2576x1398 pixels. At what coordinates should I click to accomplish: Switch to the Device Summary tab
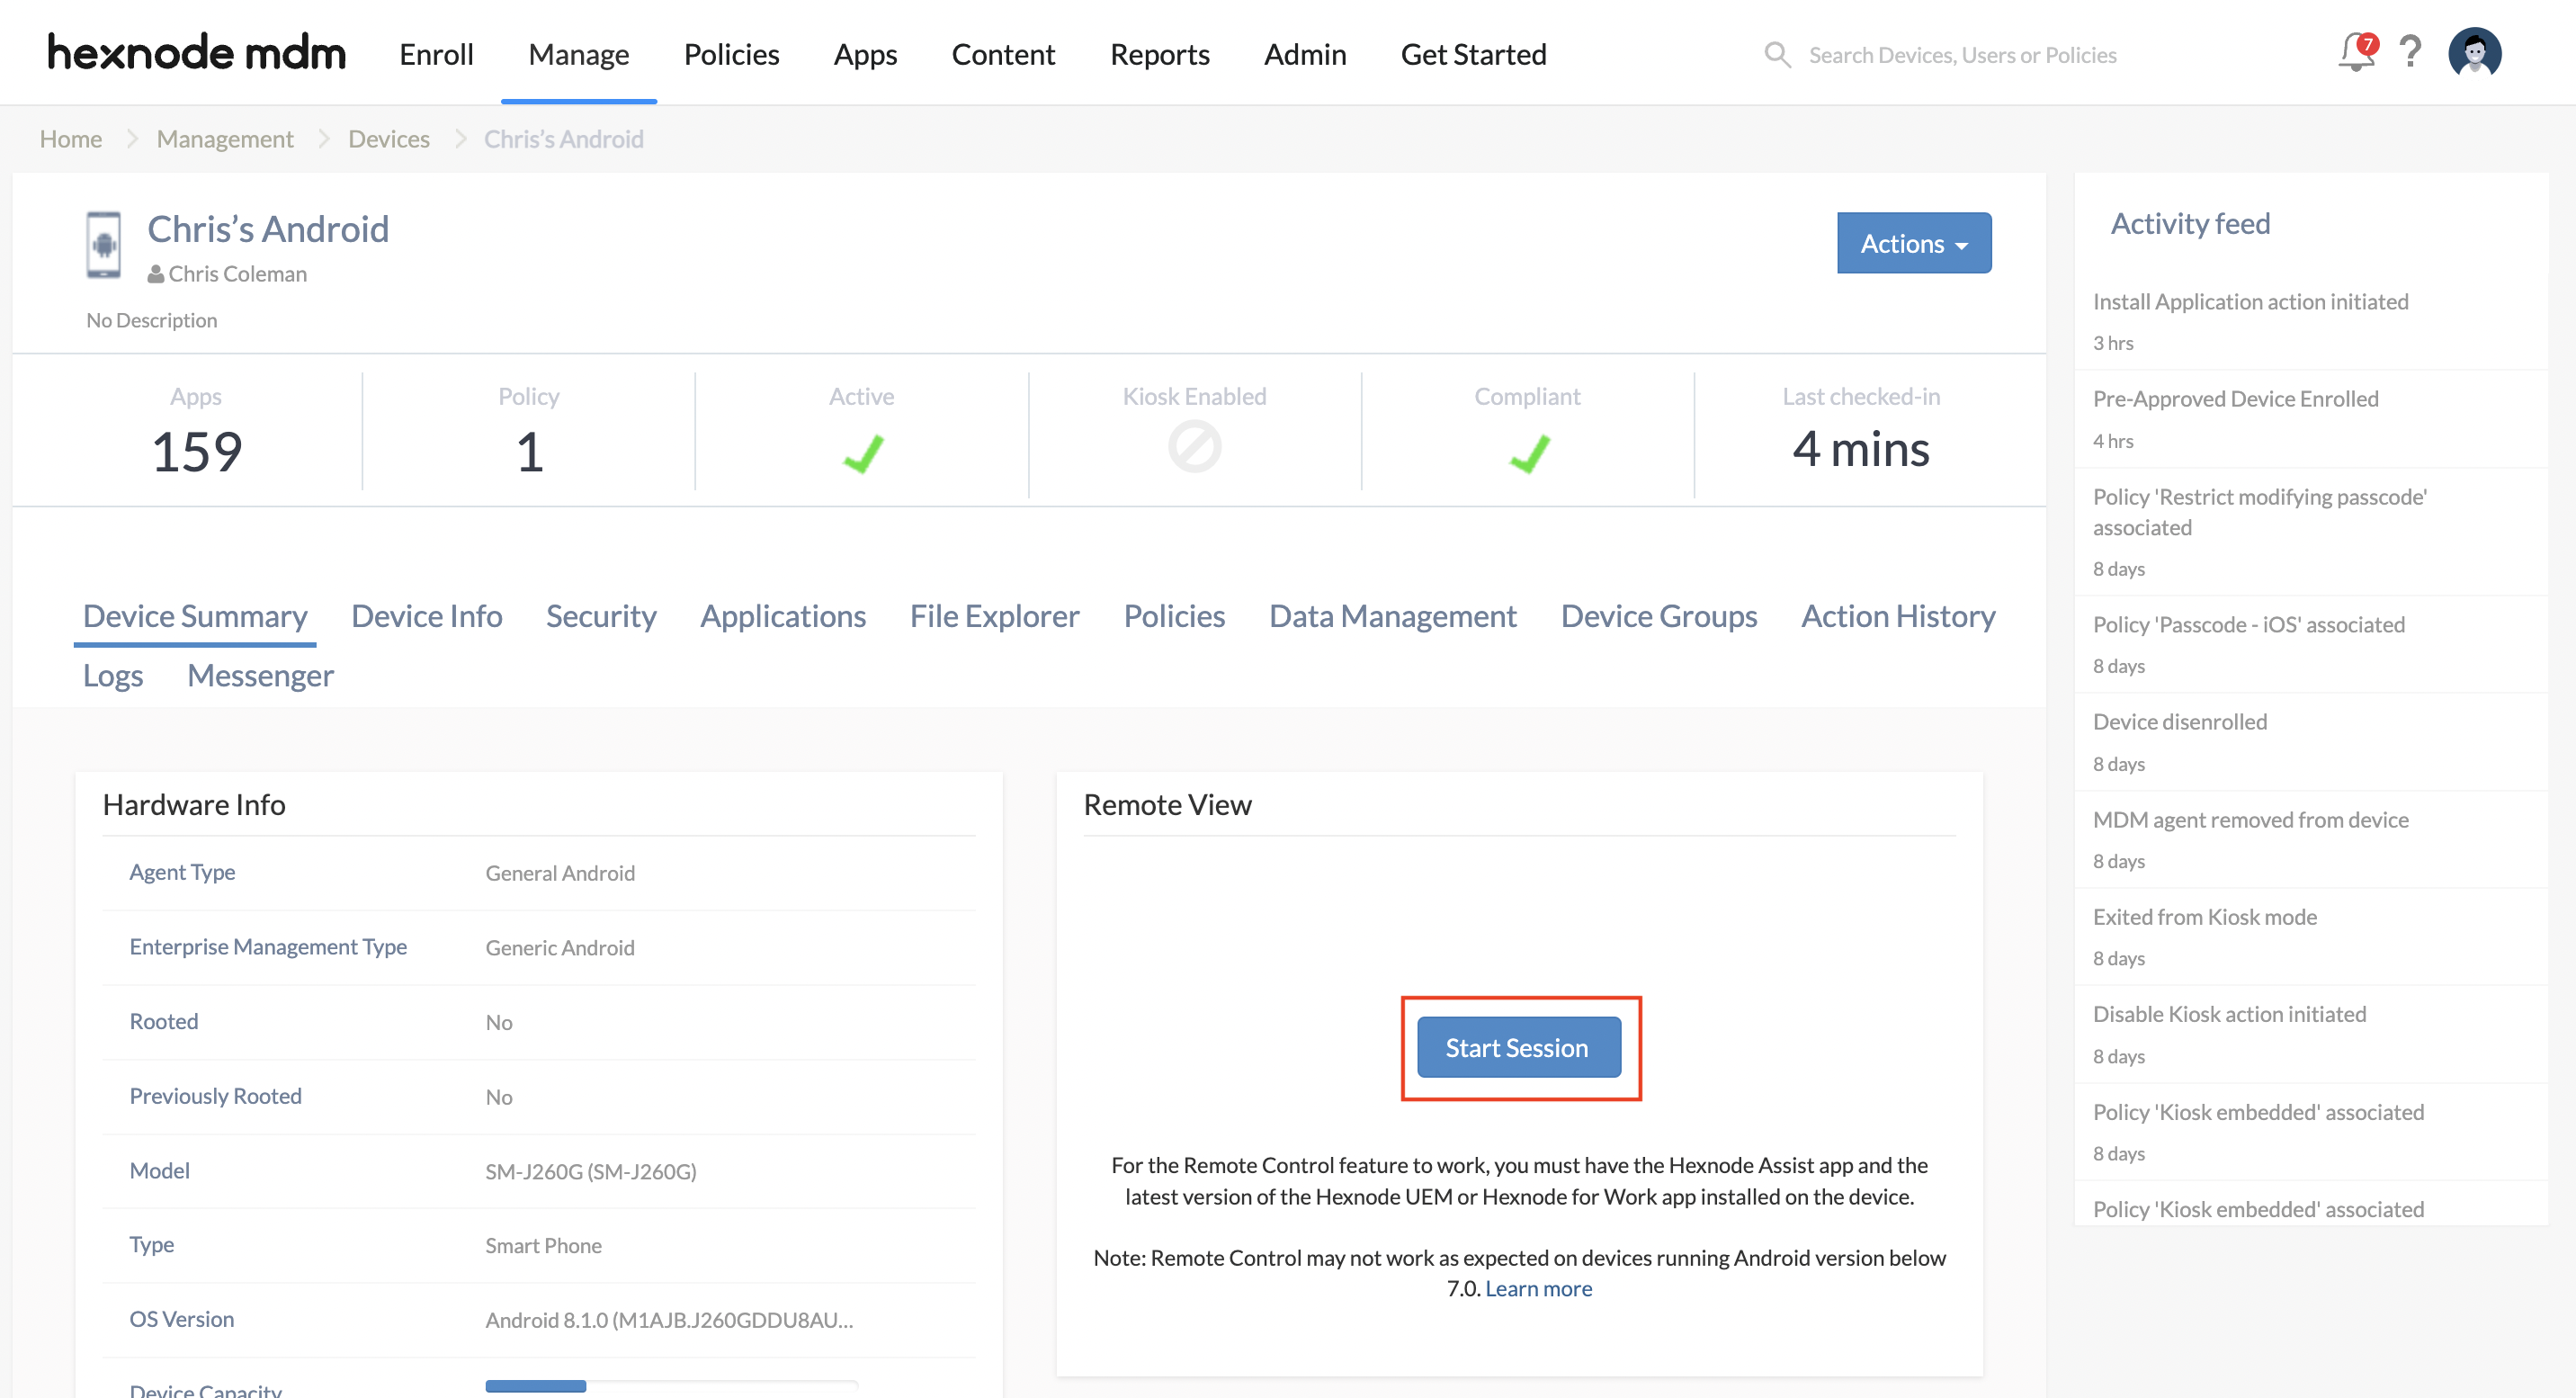(195, 616)
